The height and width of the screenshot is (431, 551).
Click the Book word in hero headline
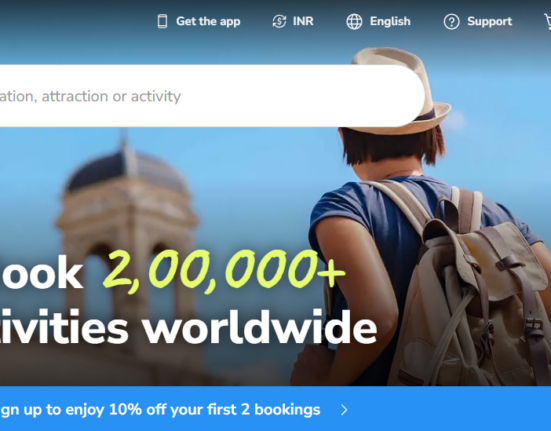pyautogui.click(x=41, y=272)
